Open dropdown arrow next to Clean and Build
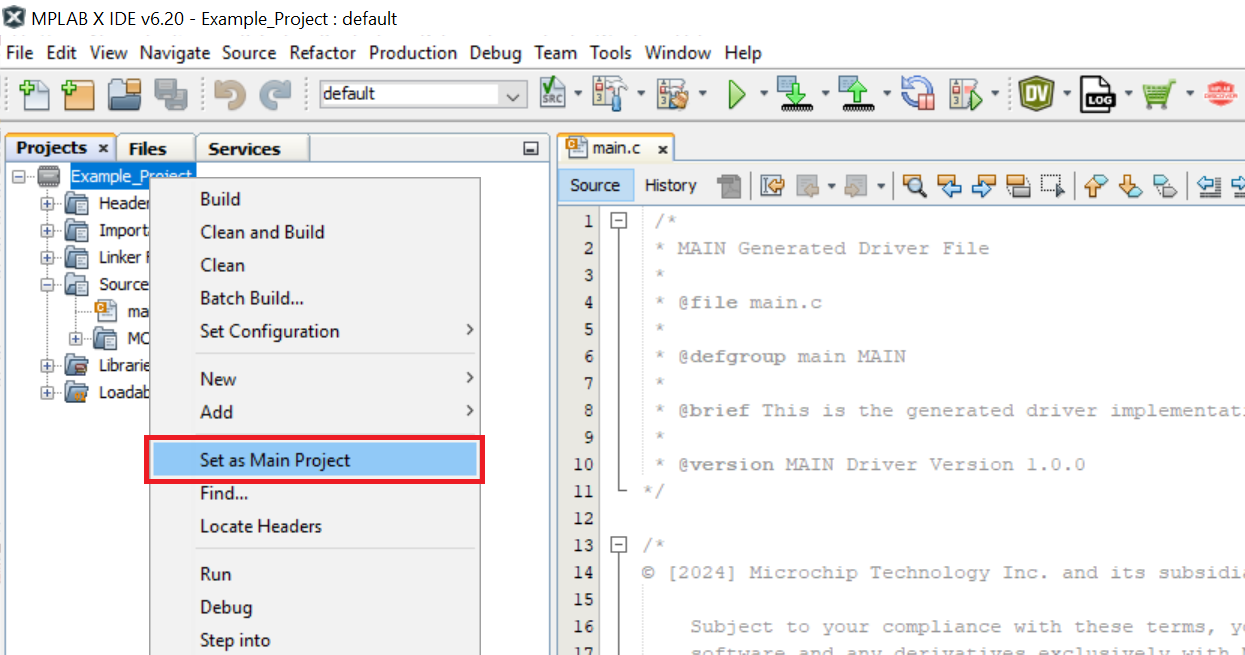1245x655 pixels. (702, 95)
